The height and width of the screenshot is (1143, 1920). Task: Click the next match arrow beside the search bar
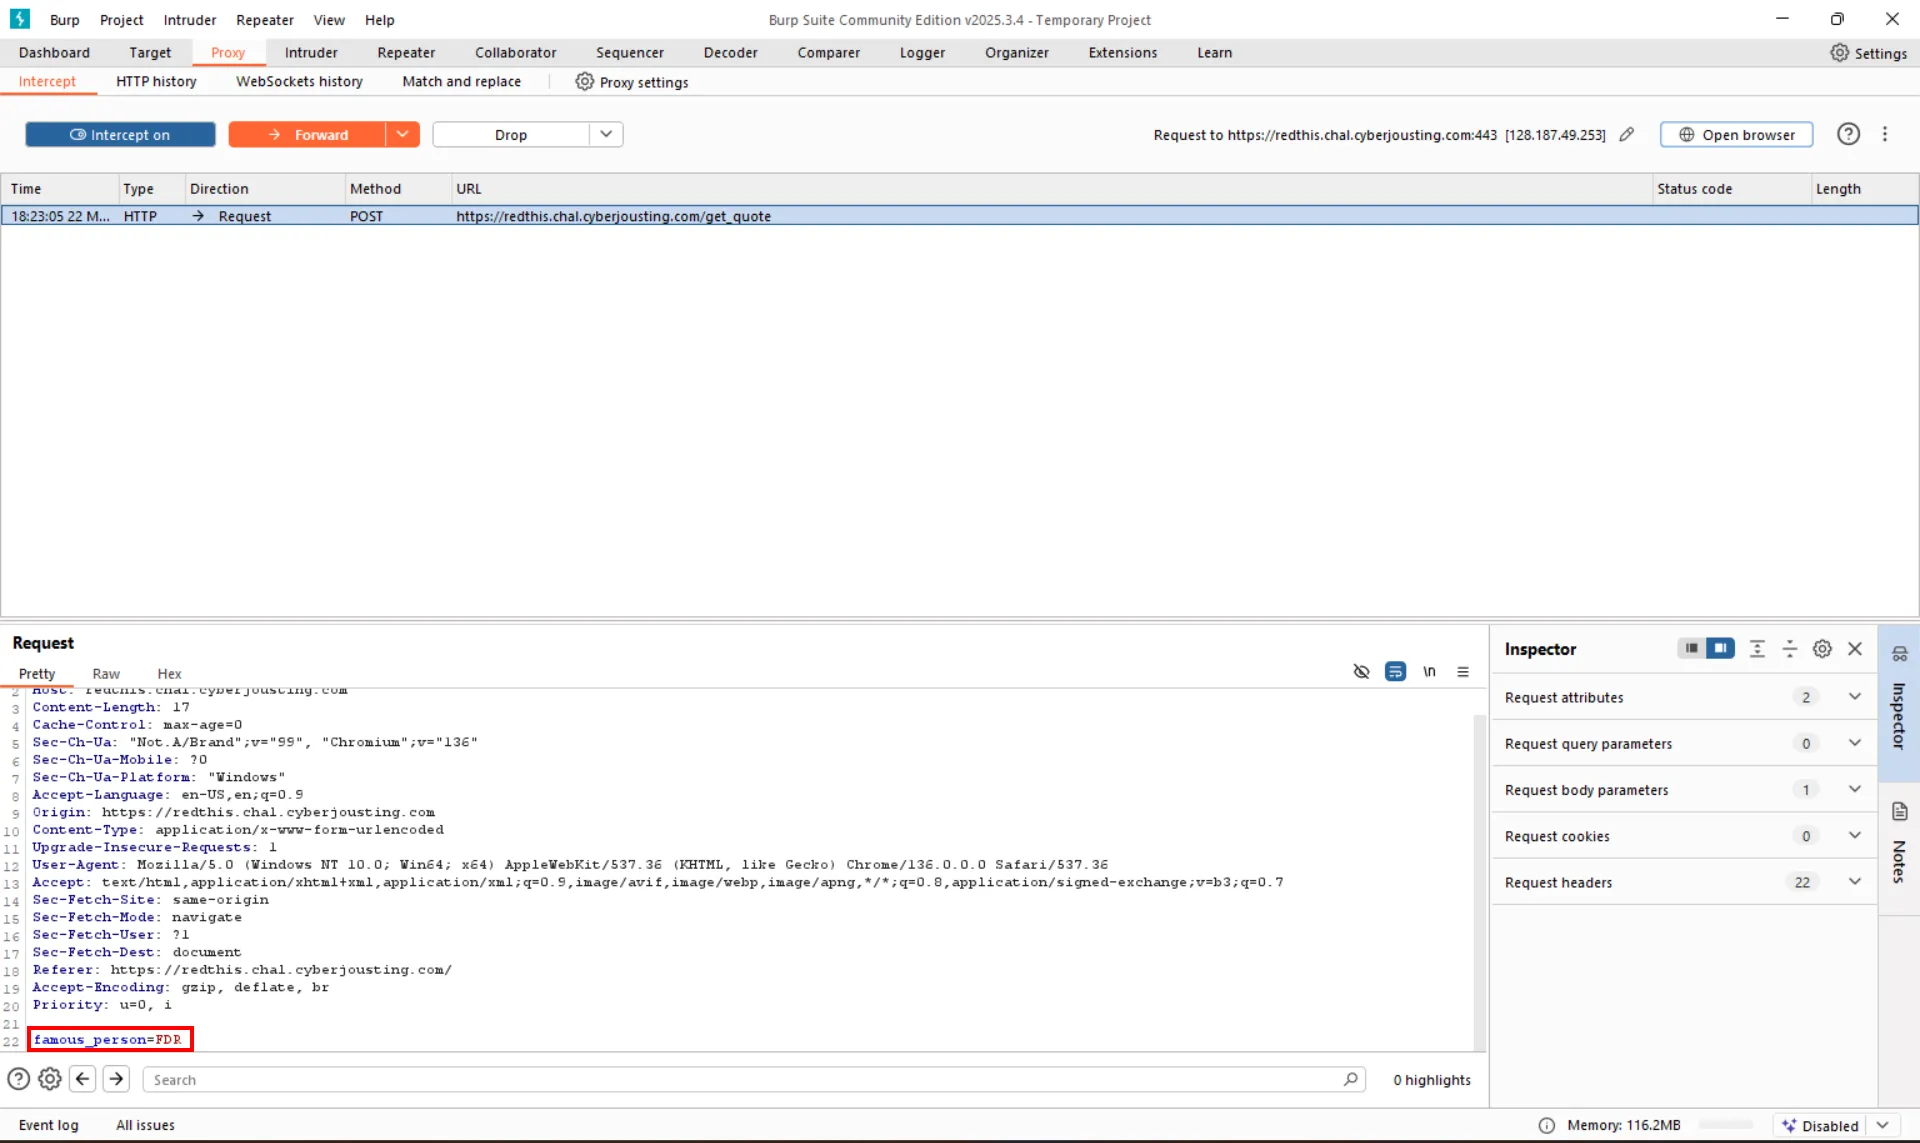coord(116,1079)
